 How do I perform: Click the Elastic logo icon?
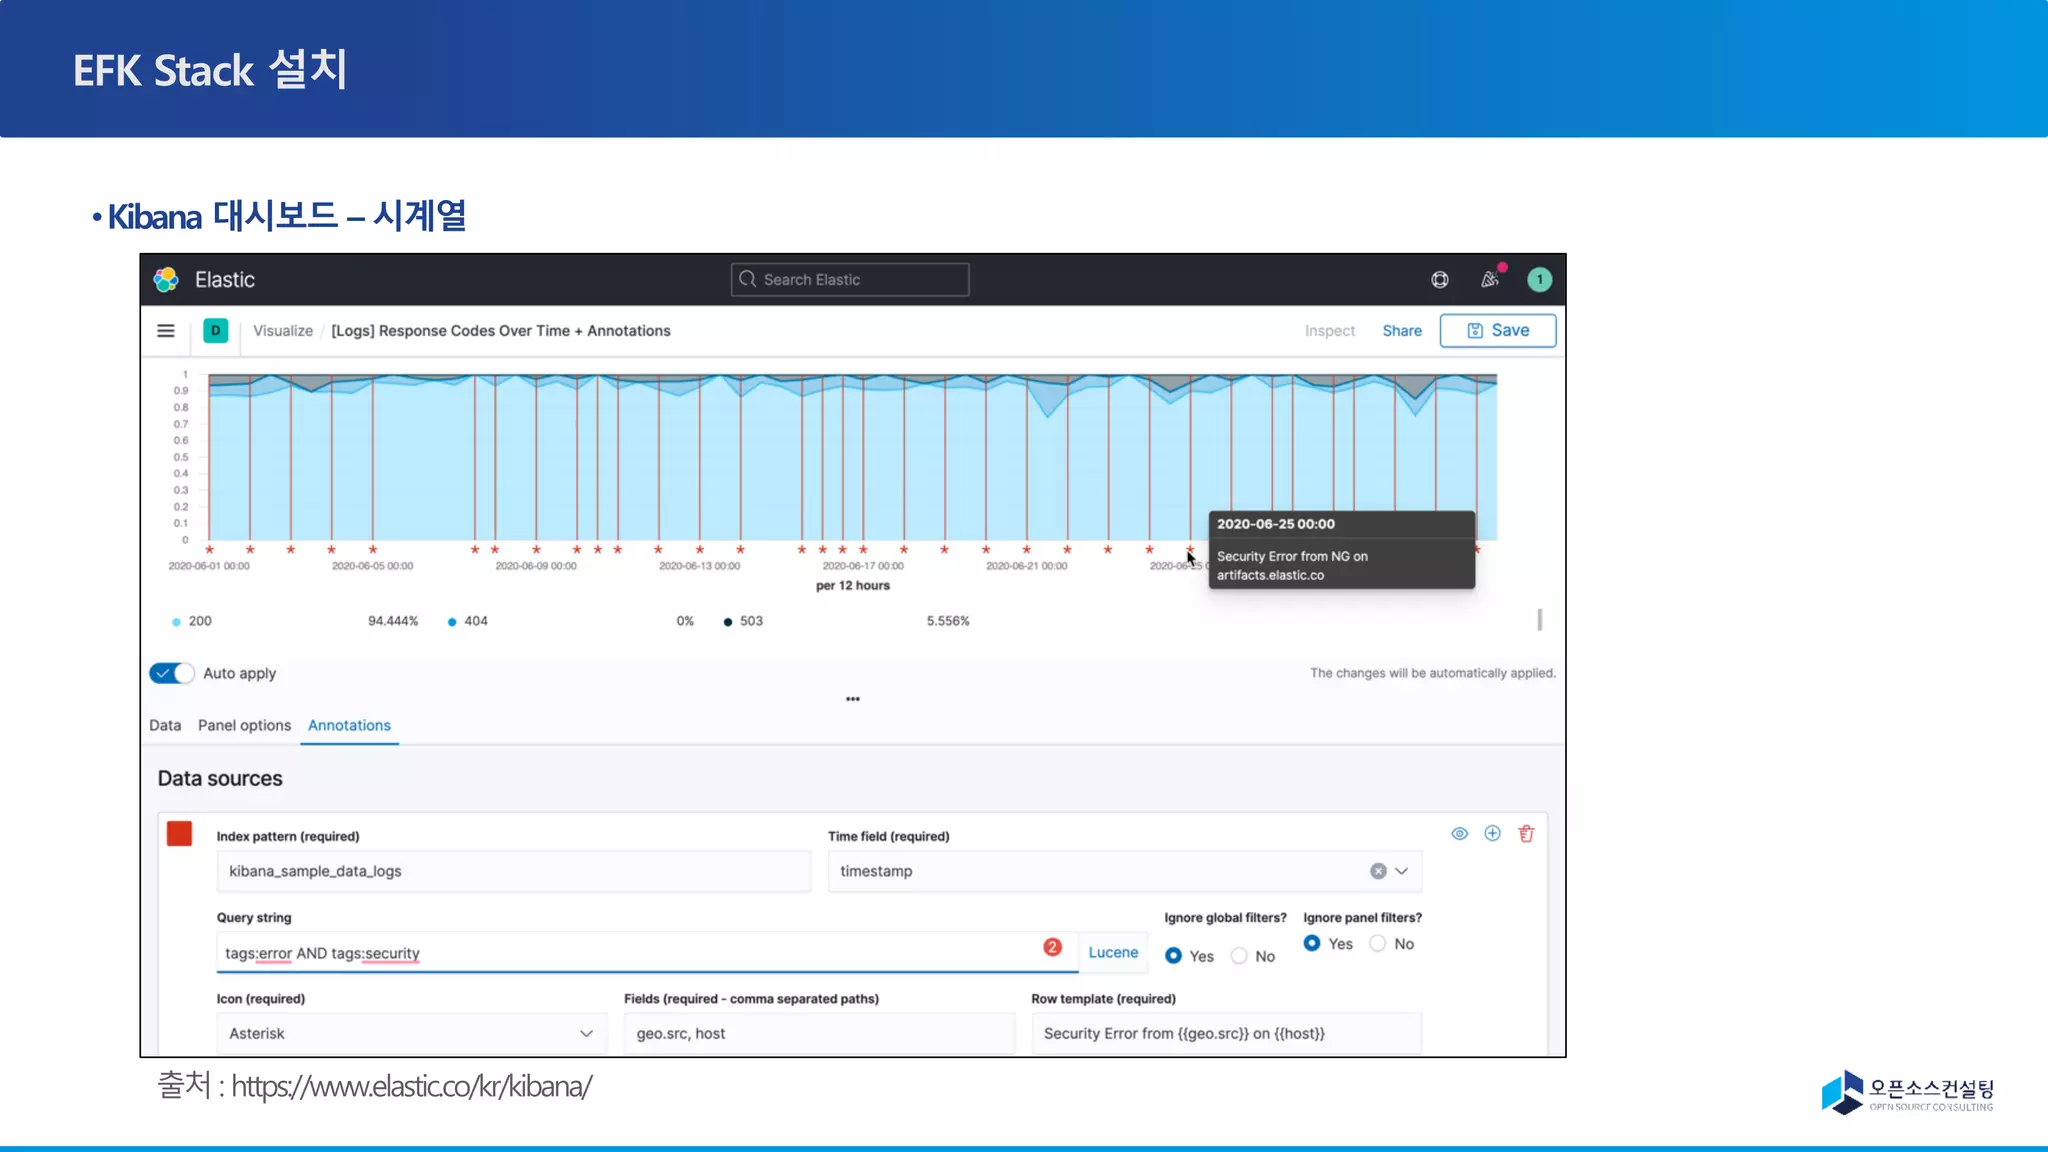click(x=166, y=280)
